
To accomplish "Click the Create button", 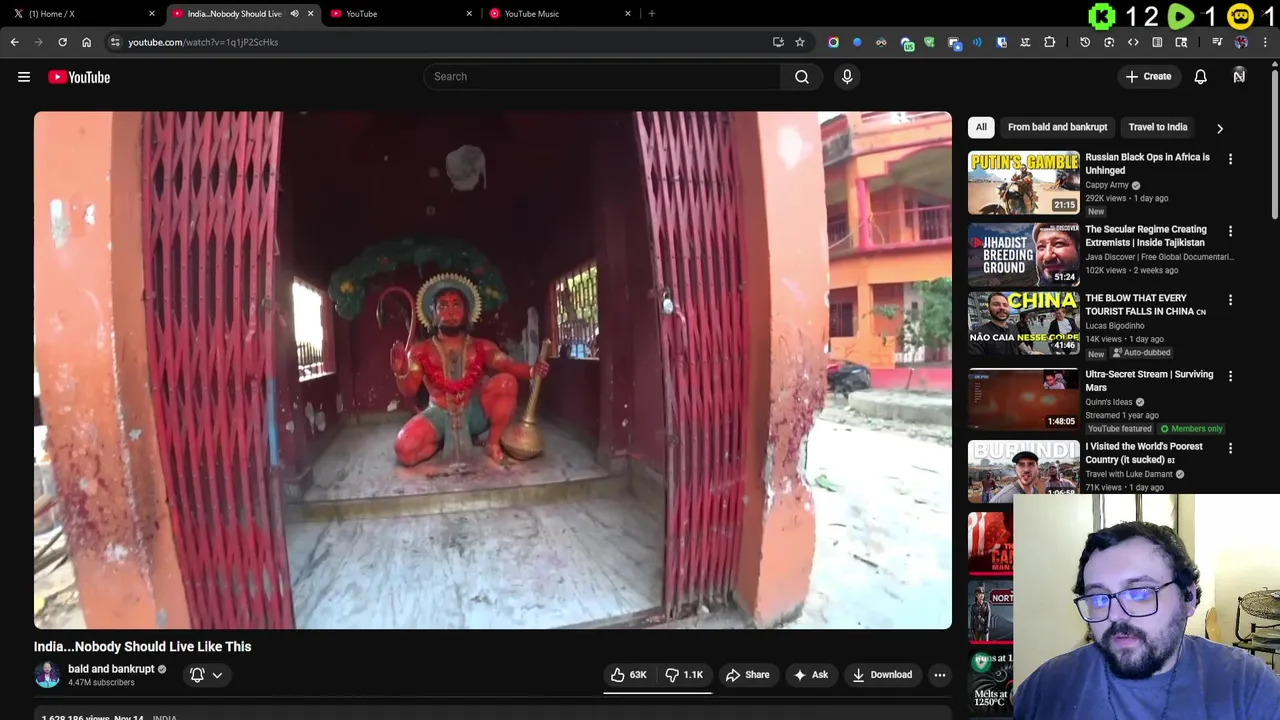I will (1148, 77).
